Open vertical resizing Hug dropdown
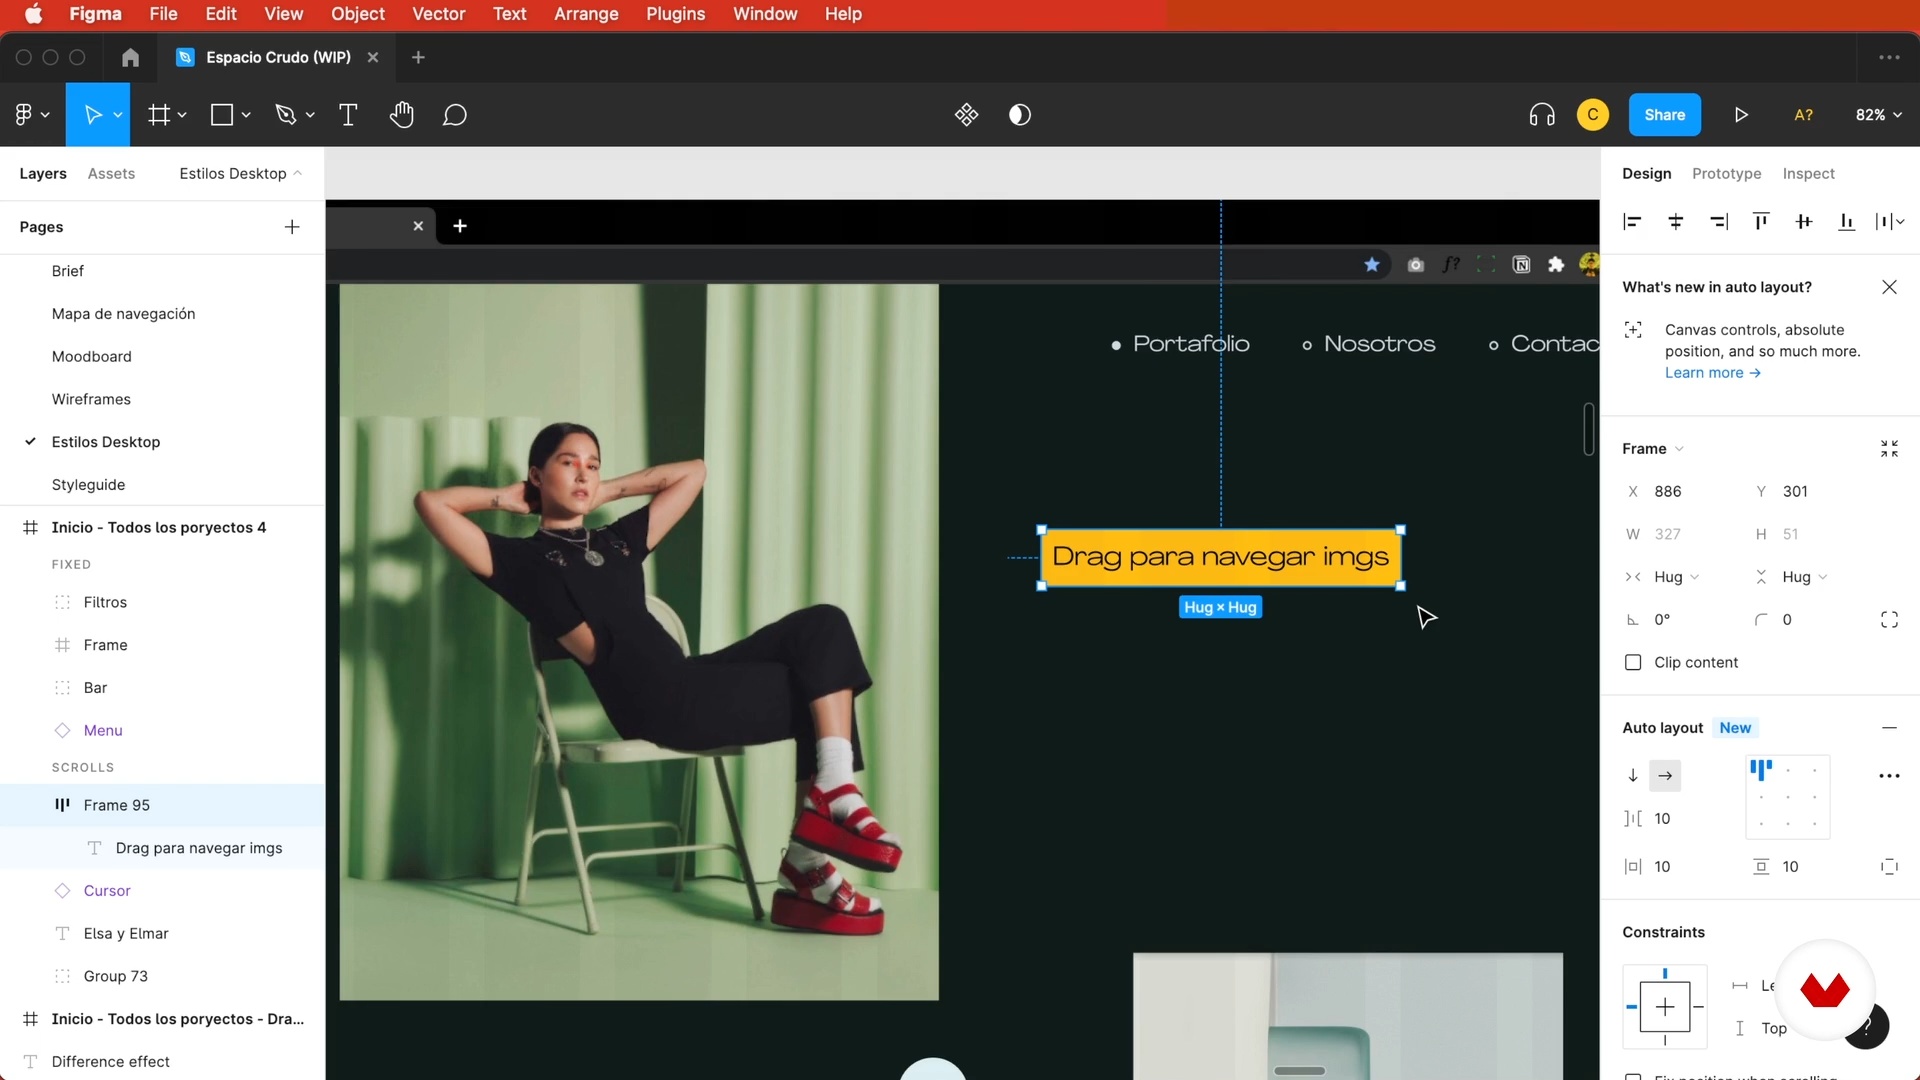 click(x=1804, y=577)
